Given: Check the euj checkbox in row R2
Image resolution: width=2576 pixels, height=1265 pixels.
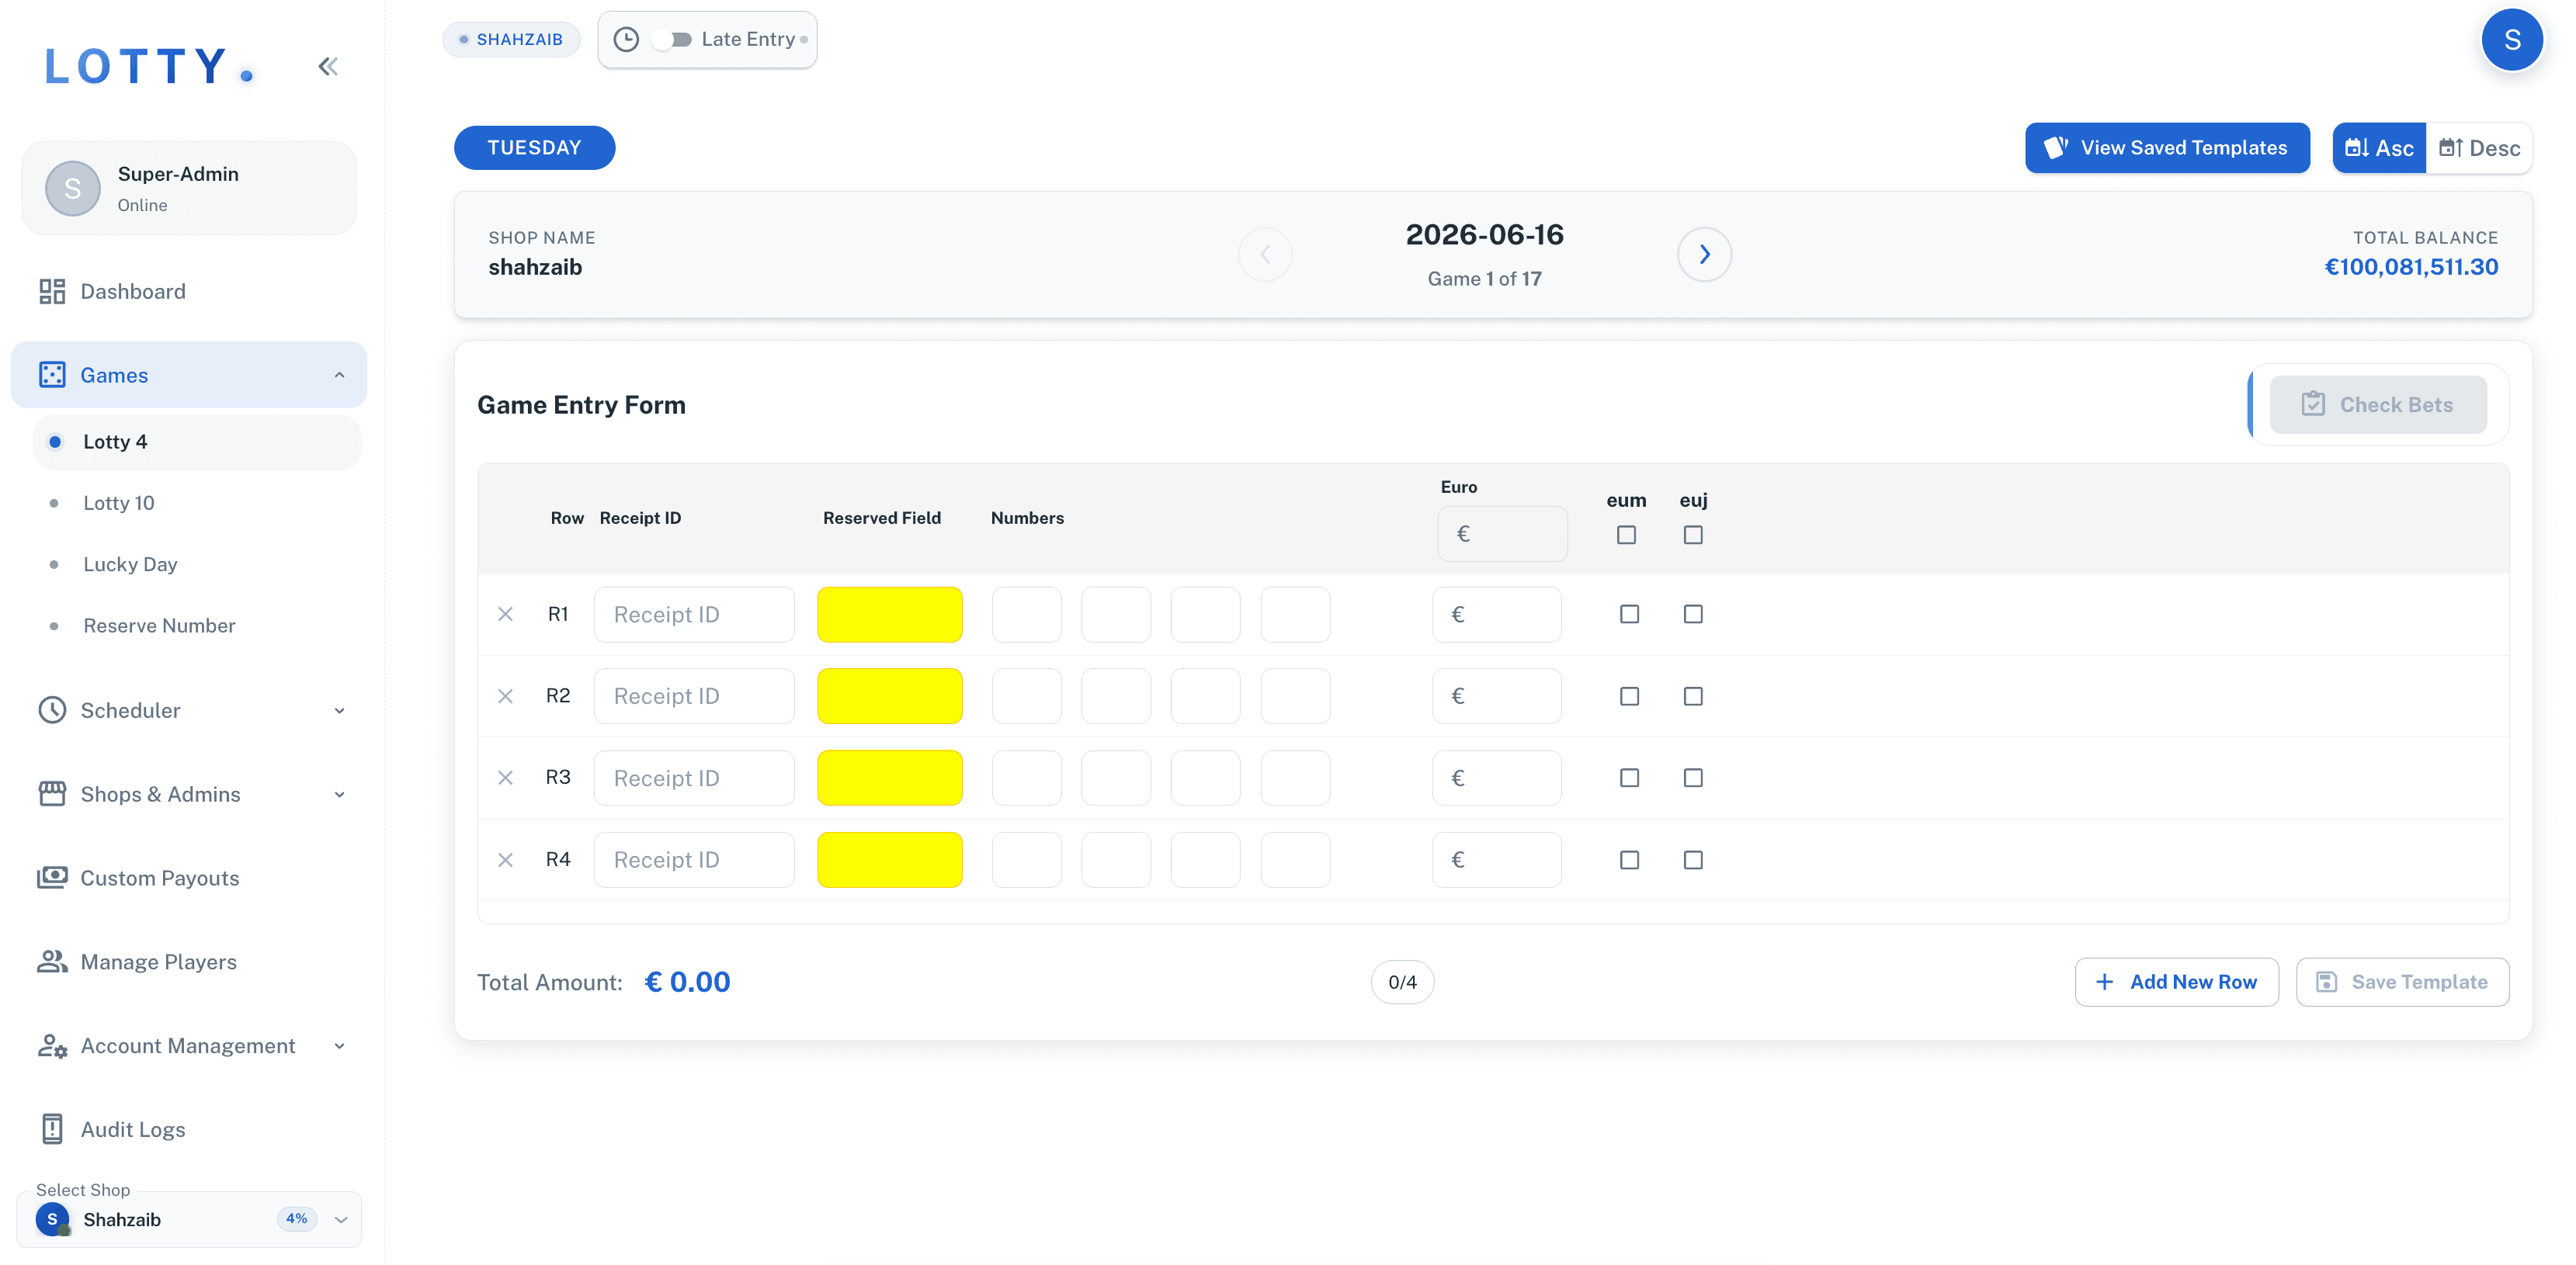Looking at the screenshot, I should [x=1693, y=696].
